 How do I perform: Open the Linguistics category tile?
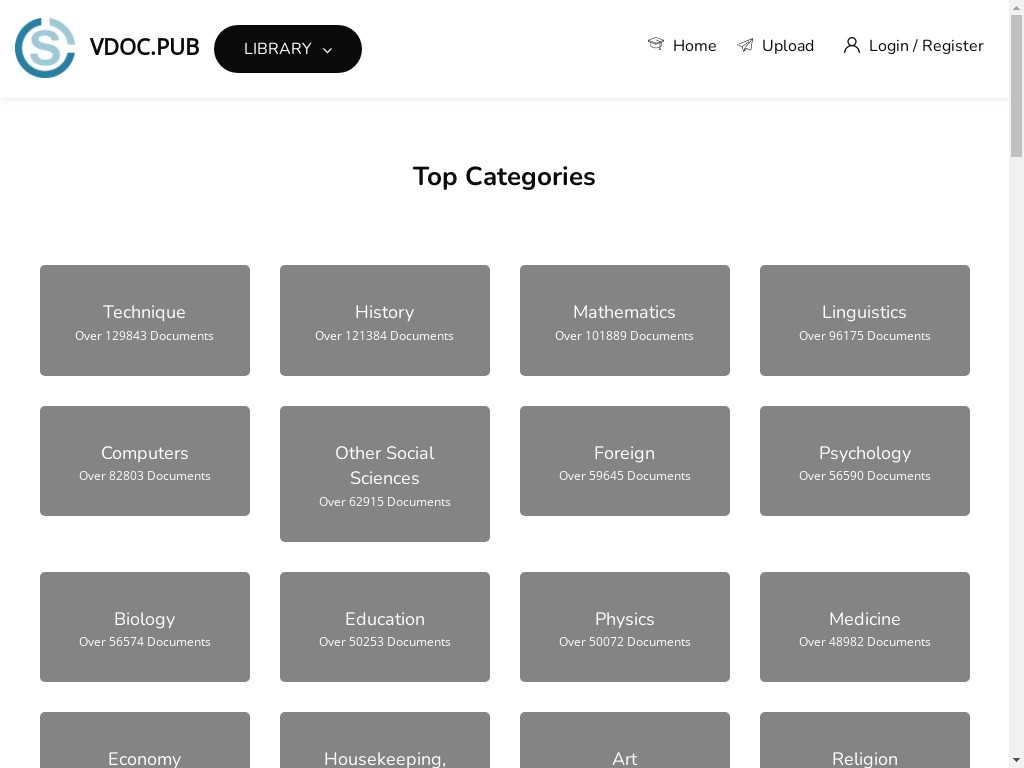click(x=864, y=320)
